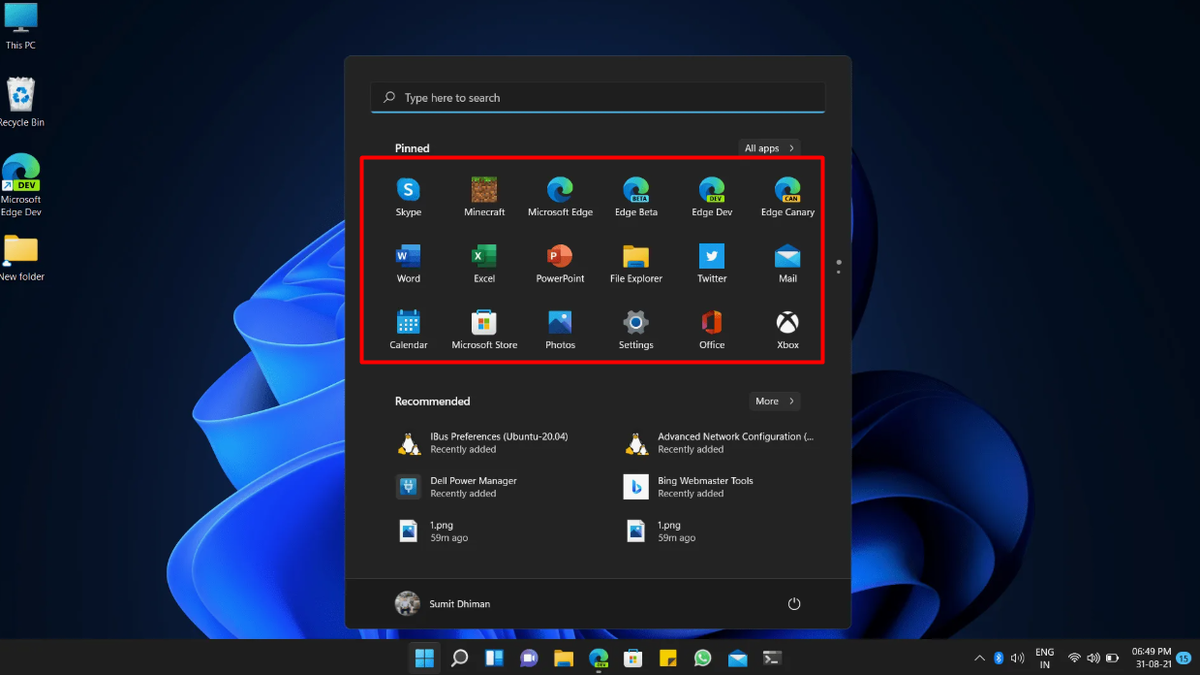The height and width of the screenshot is (675, 1200).
Task: Open the pinned Skype app
Action: [408, 196]
